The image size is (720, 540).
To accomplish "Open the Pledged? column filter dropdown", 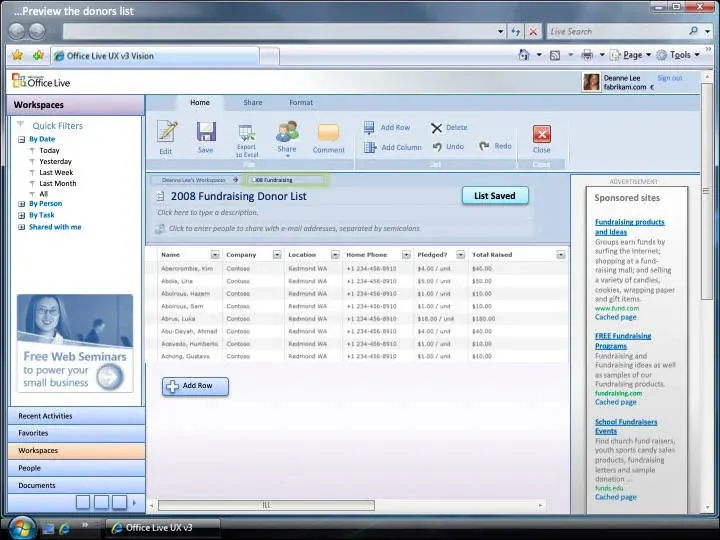I will pyautogui.click(x=461, y=255).
